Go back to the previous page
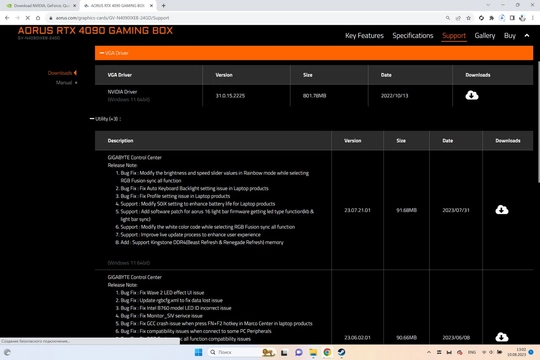This screenshot has width=540, height=360. (7, 18)
